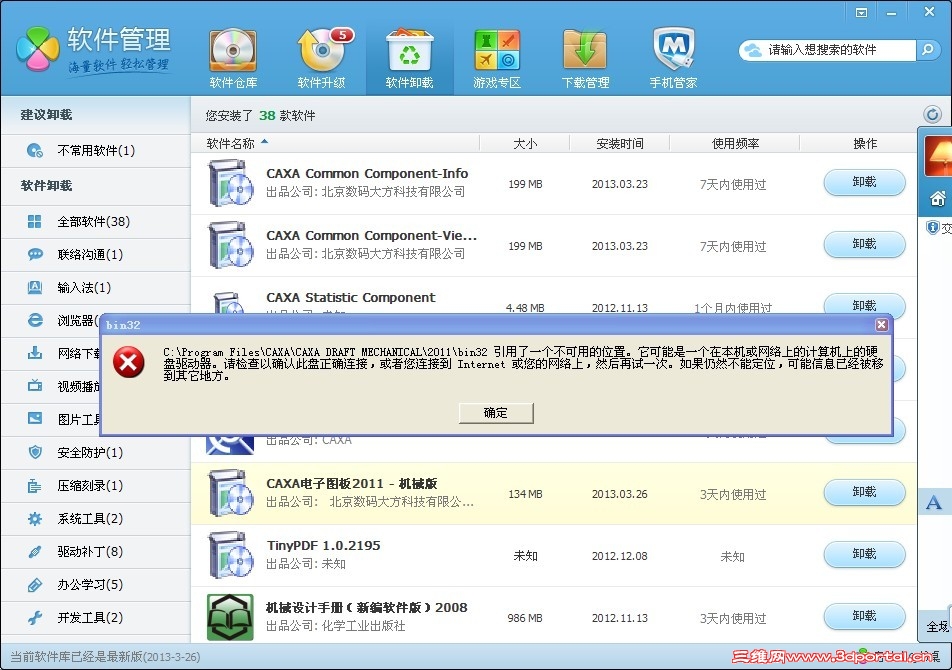Open the 软件仓库 software library icon
Image resolution: width=952 pixels, height=670 pixels.
[x=233, y=59]
